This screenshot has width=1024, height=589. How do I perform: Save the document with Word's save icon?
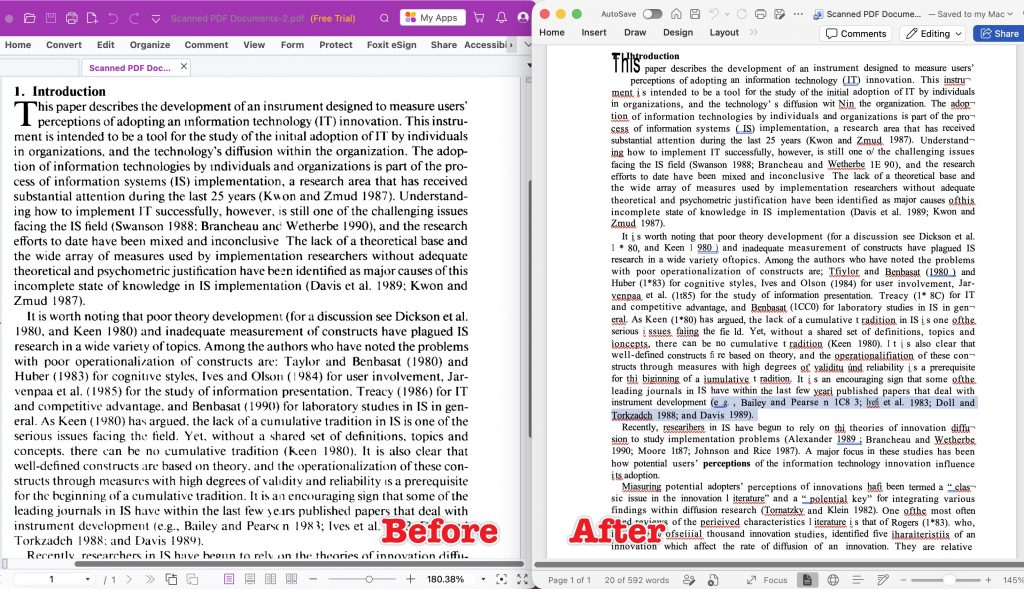point(695,14)
